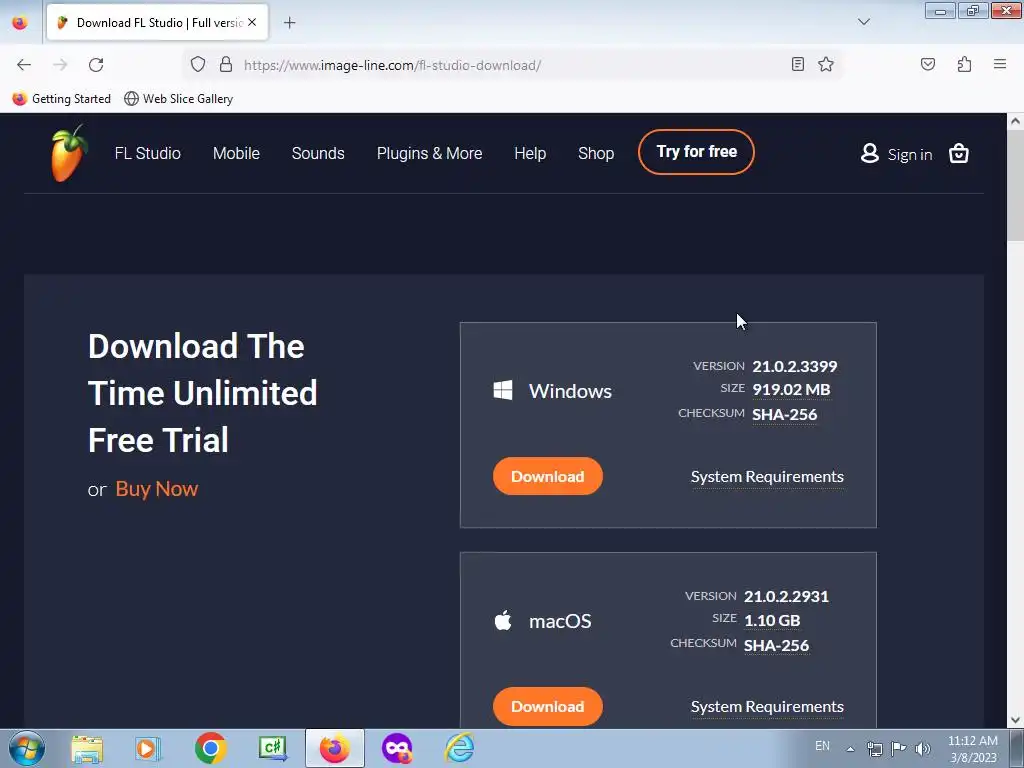Click the Windows logo icon in download card
Image resolution: width=1024 pixels, height=768 pixels.
point(503,391)
